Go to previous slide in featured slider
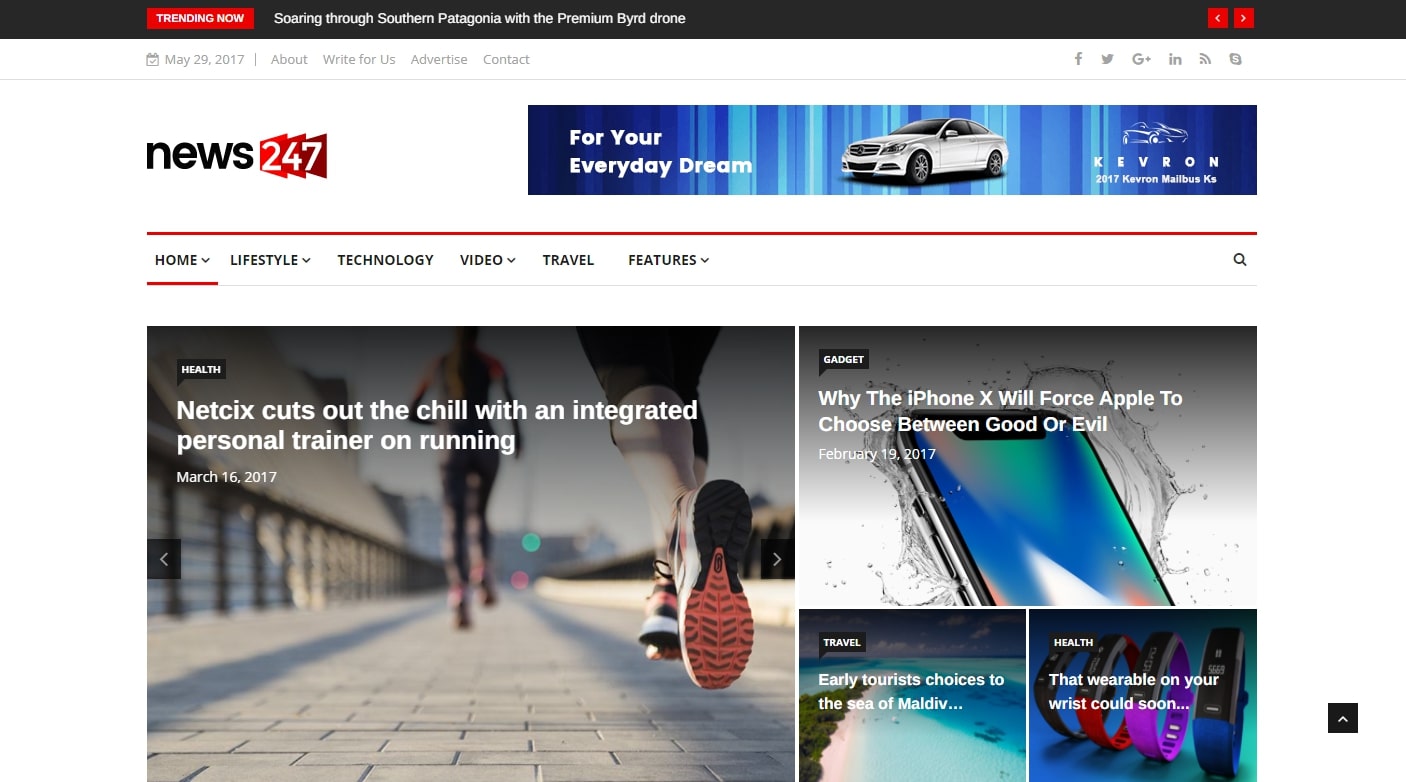Image resolution: width=1406 pixels, height=782 pixels. 164,559
